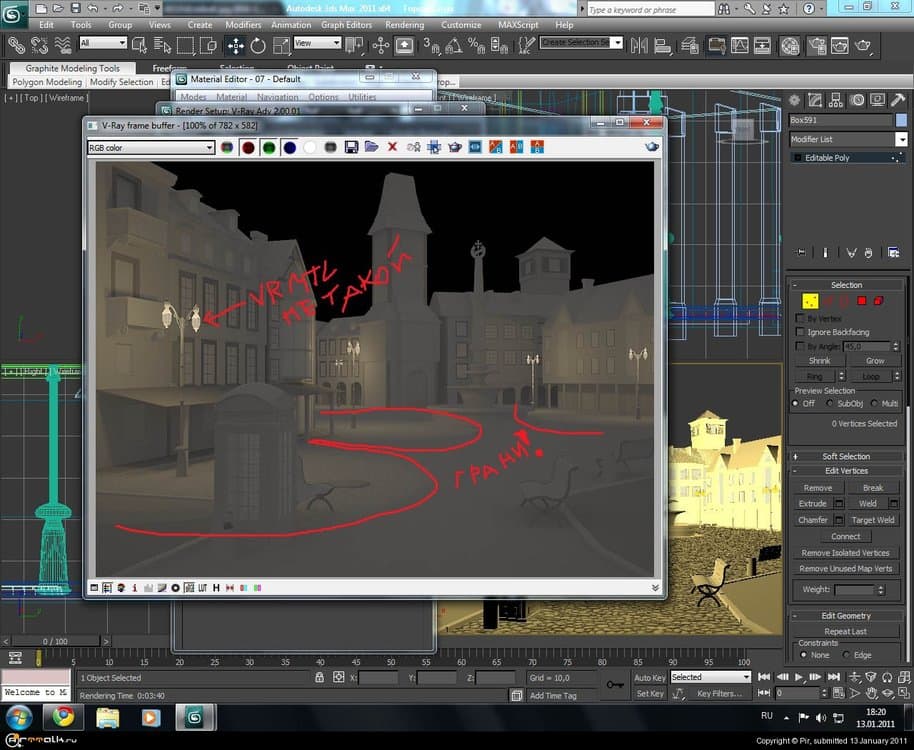Expand the Soft Selection rollout
Image resolution: width=914 pixels, height=750 pixels.
coord(845,456)
